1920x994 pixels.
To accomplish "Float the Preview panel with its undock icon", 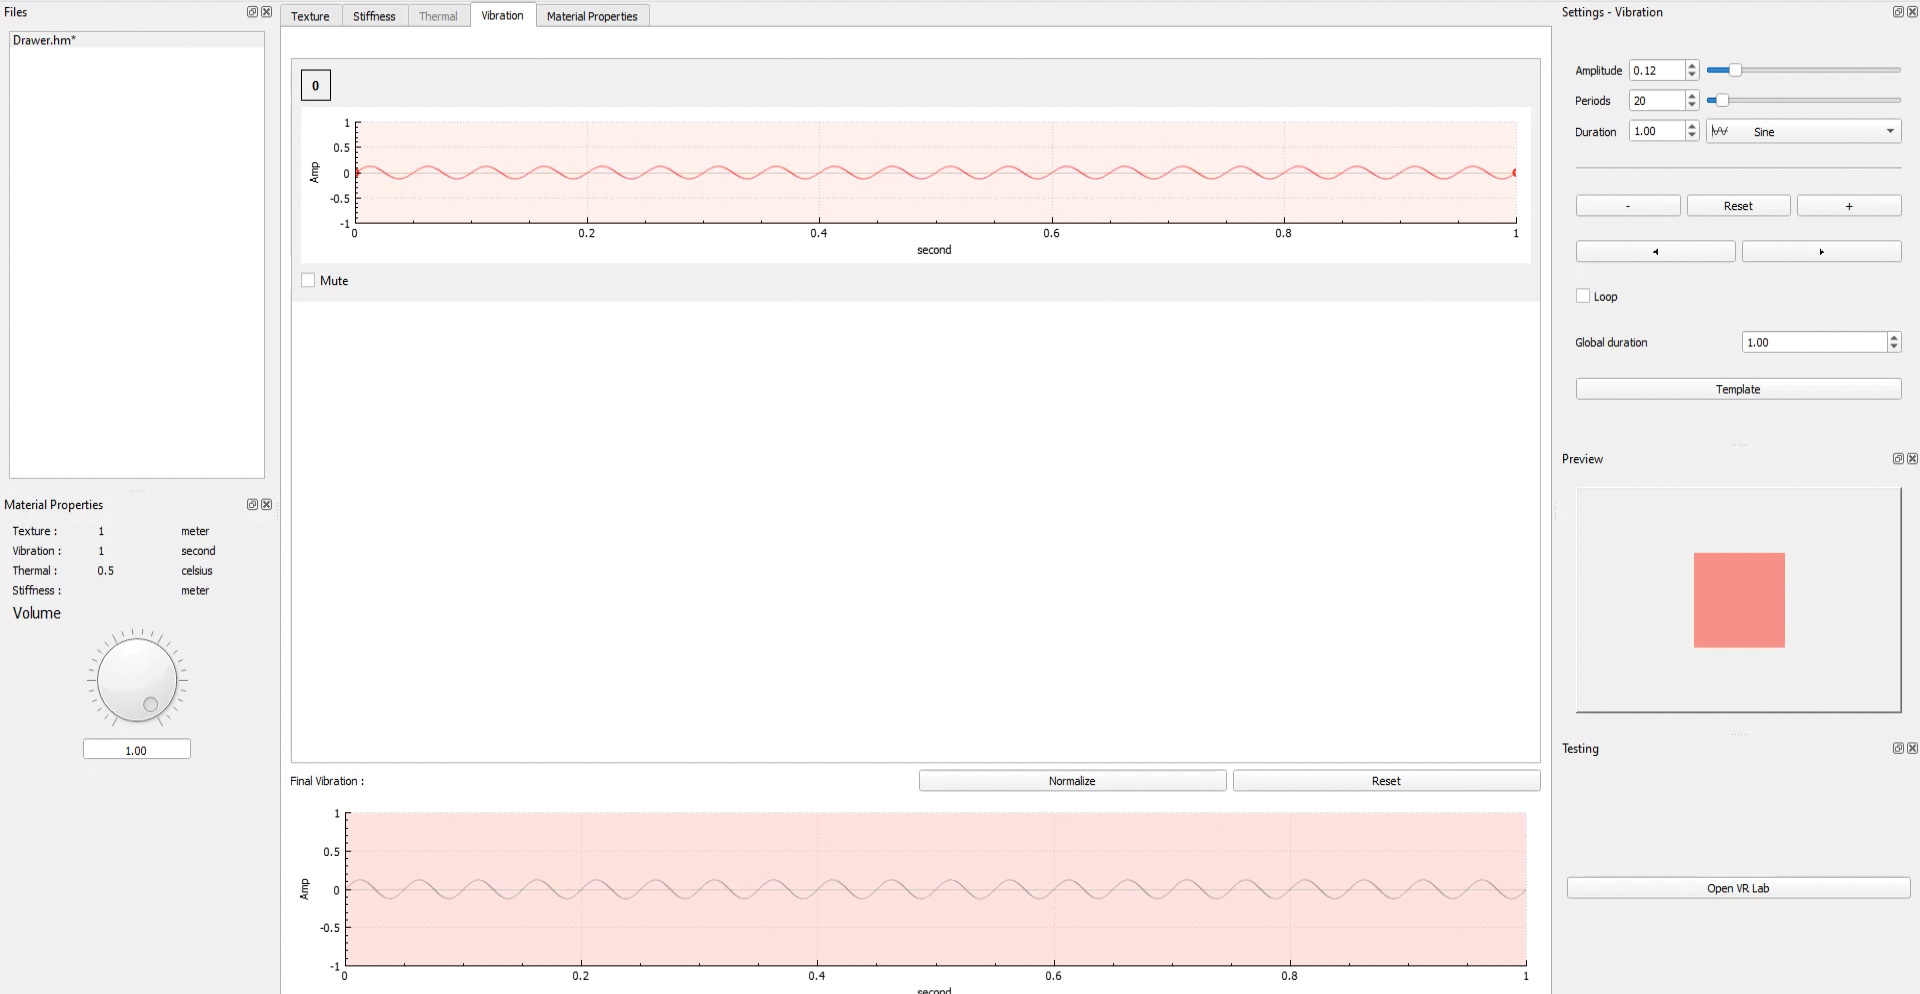I will point(1897,459).
